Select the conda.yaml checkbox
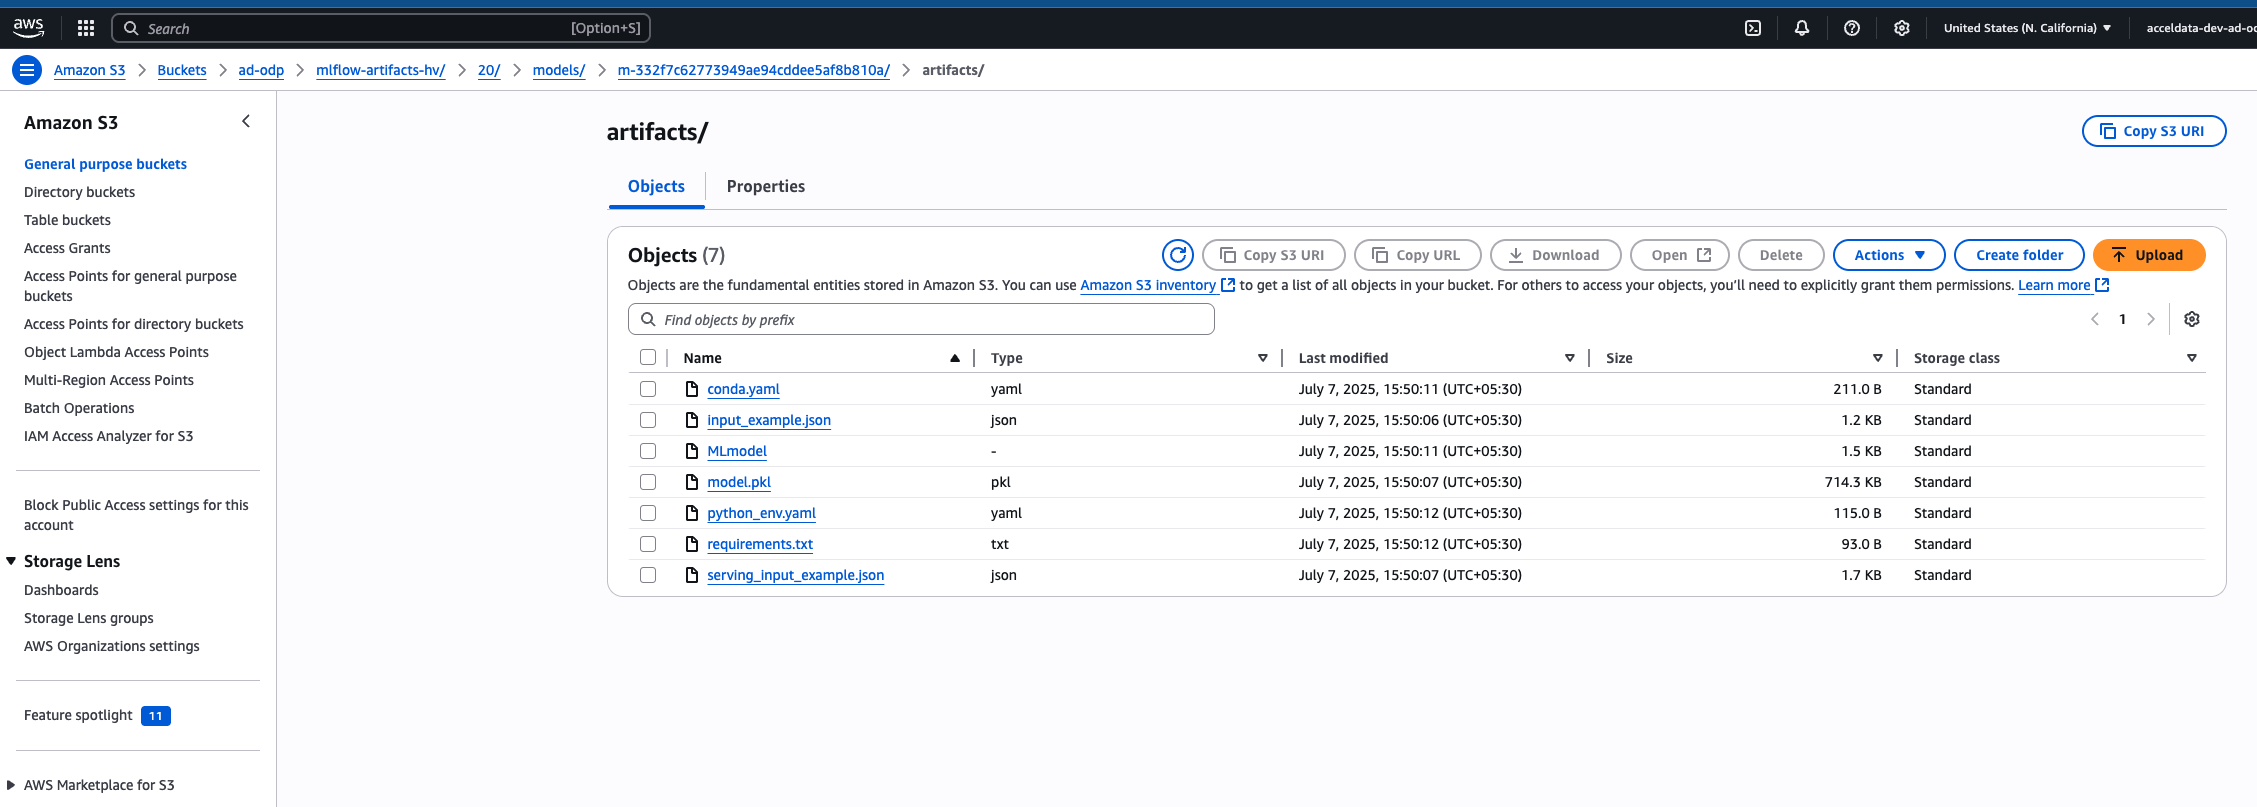Image resolution: width=2257 pixels, height=807 pixels. 648,389
